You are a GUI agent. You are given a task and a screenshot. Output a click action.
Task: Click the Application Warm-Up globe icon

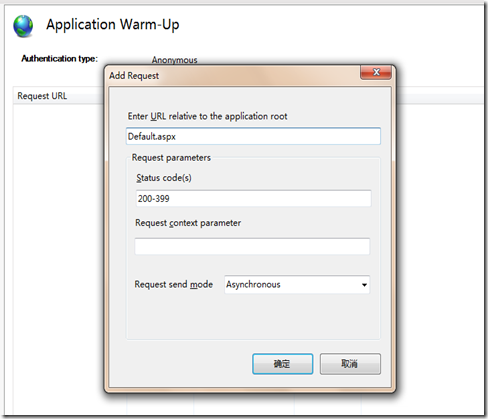[23, 26]
